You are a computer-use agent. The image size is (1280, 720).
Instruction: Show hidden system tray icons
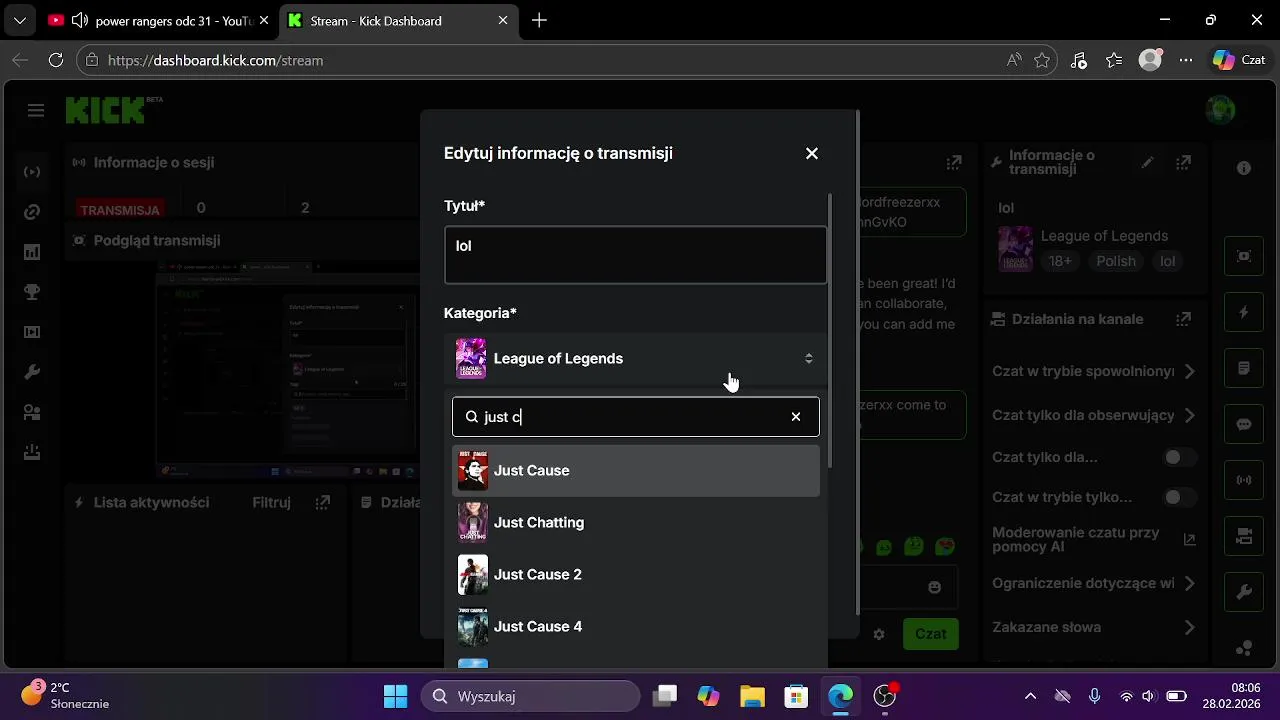tap(1030, 696)
